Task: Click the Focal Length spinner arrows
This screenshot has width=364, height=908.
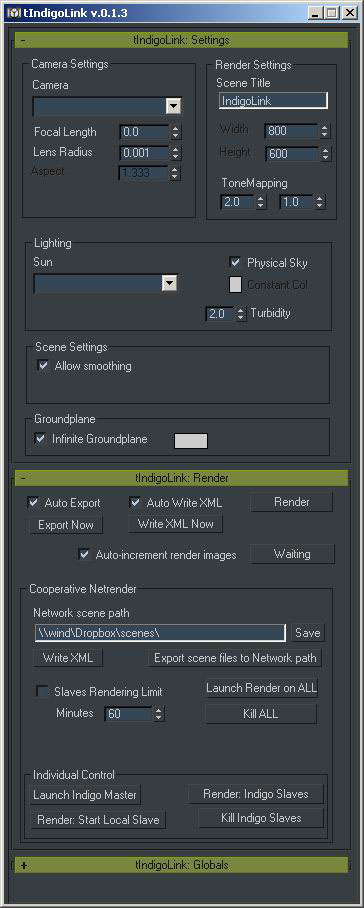Action: (x=176, y=132)
